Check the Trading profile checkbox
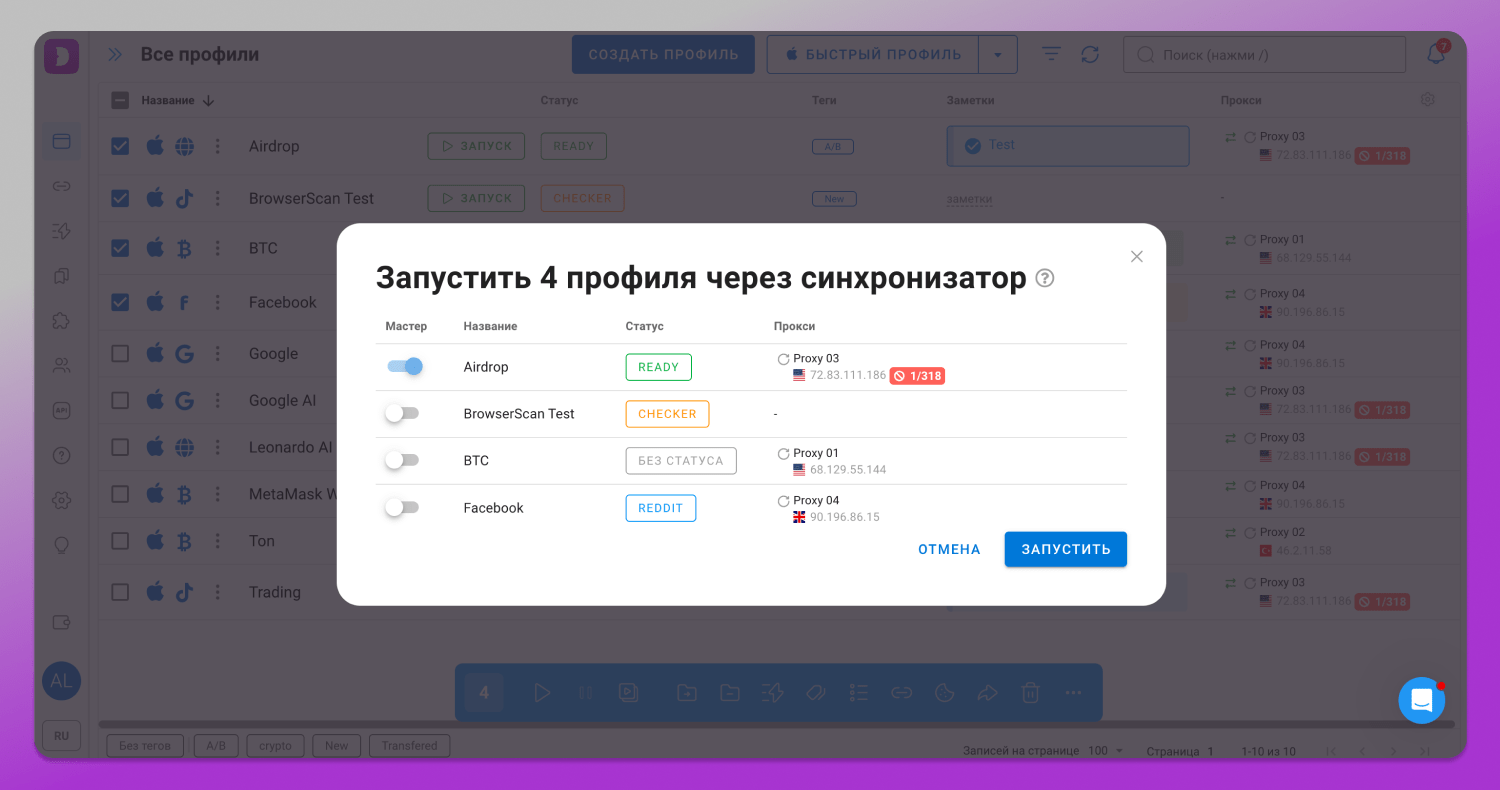The width and height of the screenshot is (1500, 790). [x=120, y=592]
